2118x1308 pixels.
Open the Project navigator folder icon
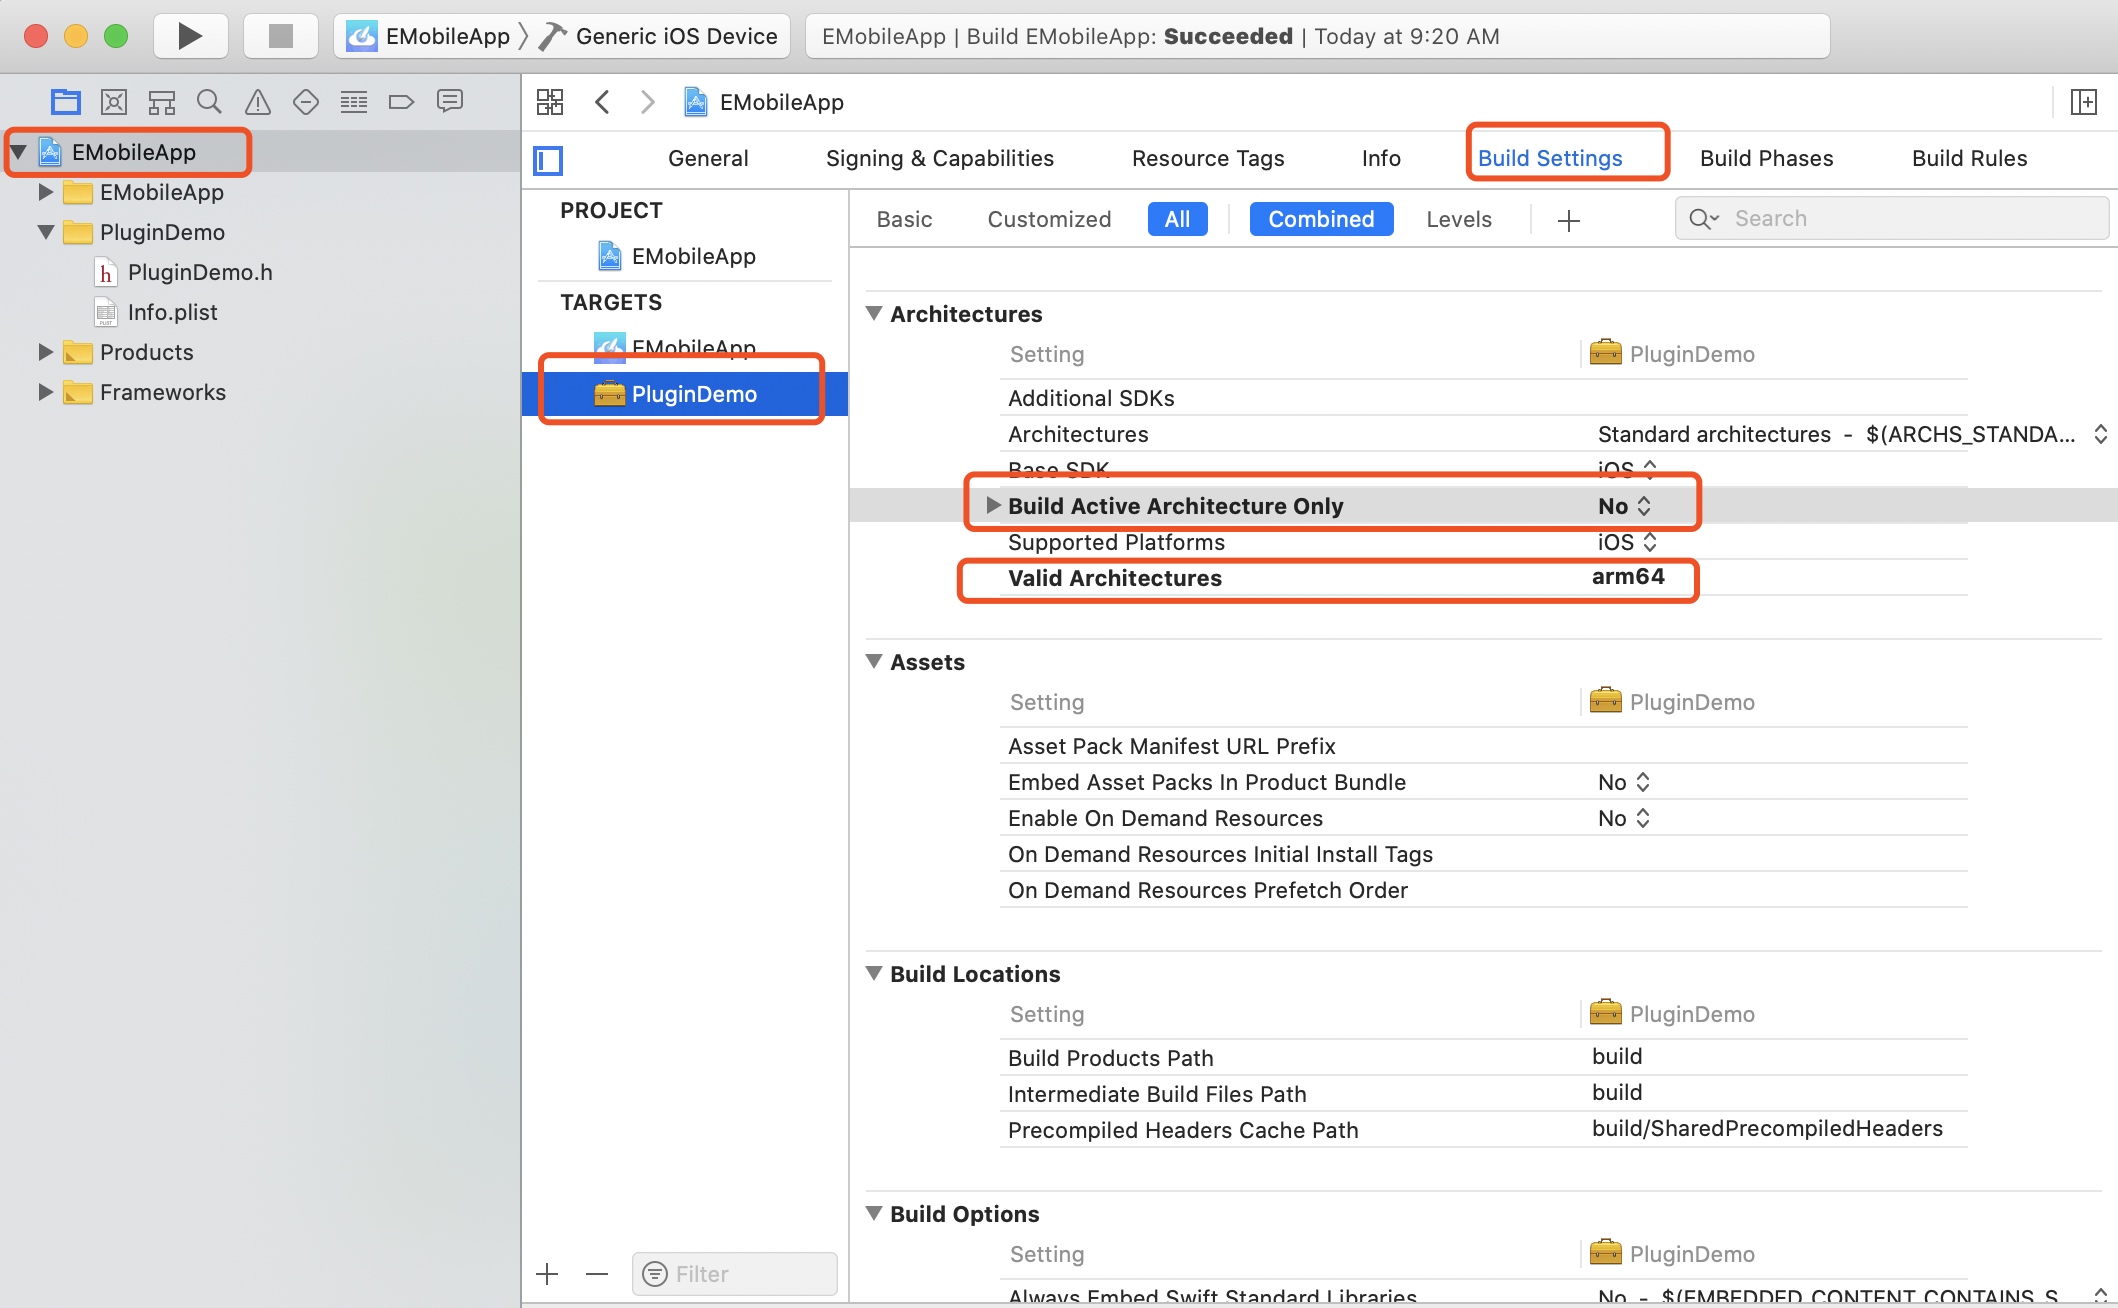pos(66,101)
